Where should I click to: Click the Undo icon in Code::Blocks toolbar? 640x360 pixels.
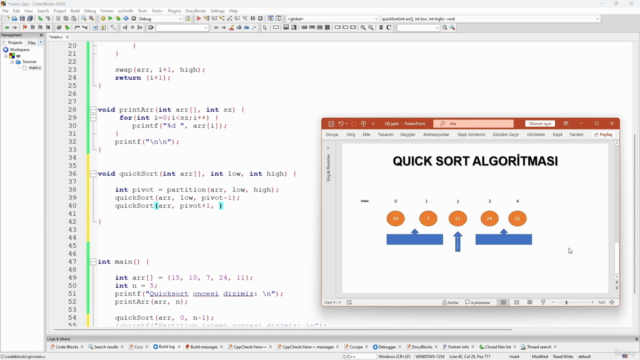click(x=40, y=19)
